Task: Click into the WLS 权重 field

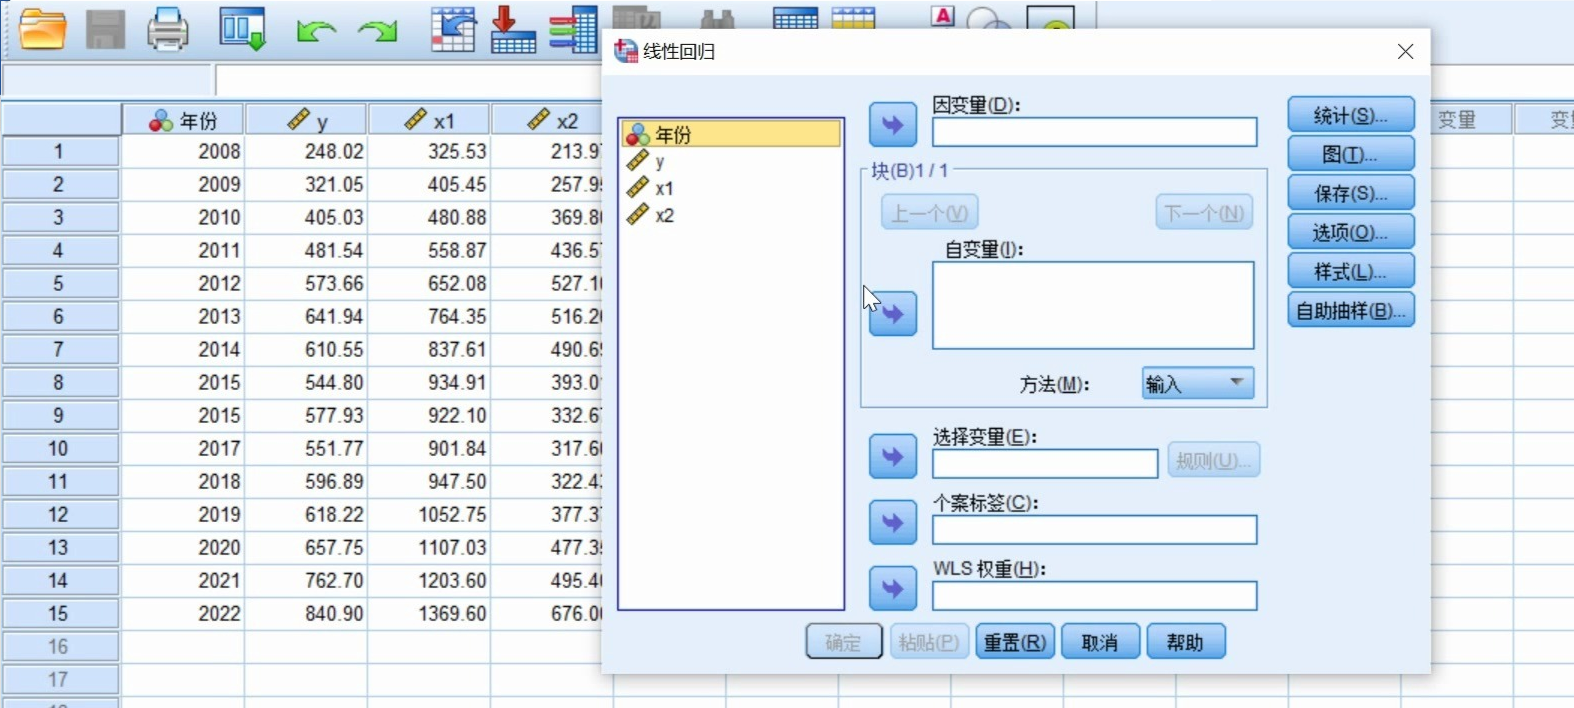Action: tap(1095, 596)
